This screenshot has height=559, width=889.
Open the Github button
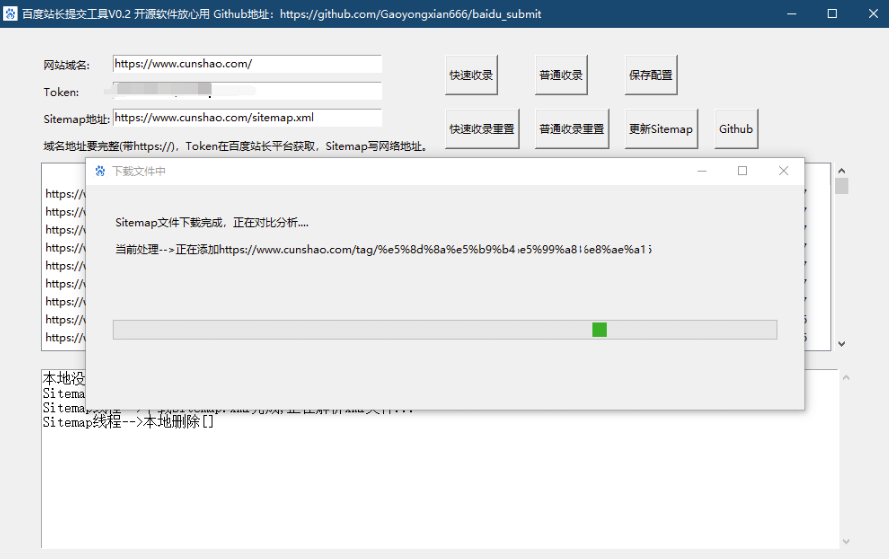coord(735,129)
